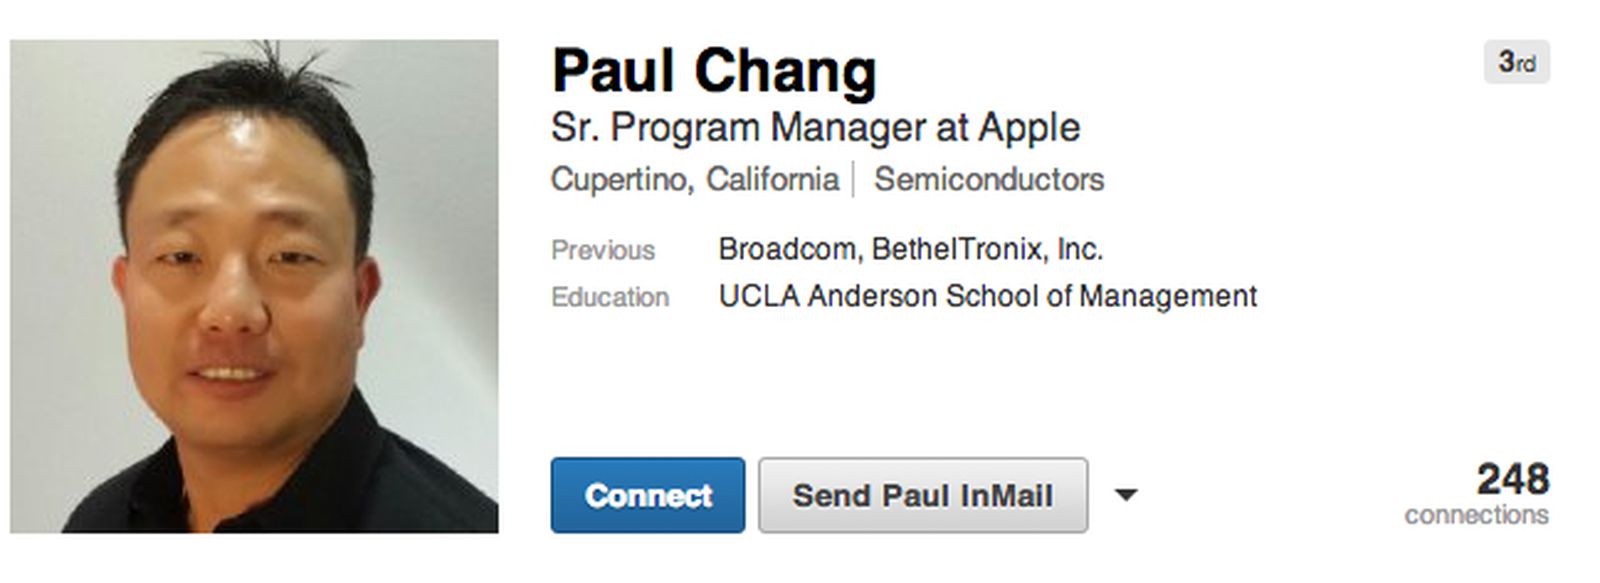Click the Previous label
The width and height of the screenshot is (1600, 583).
click(604, 249)
